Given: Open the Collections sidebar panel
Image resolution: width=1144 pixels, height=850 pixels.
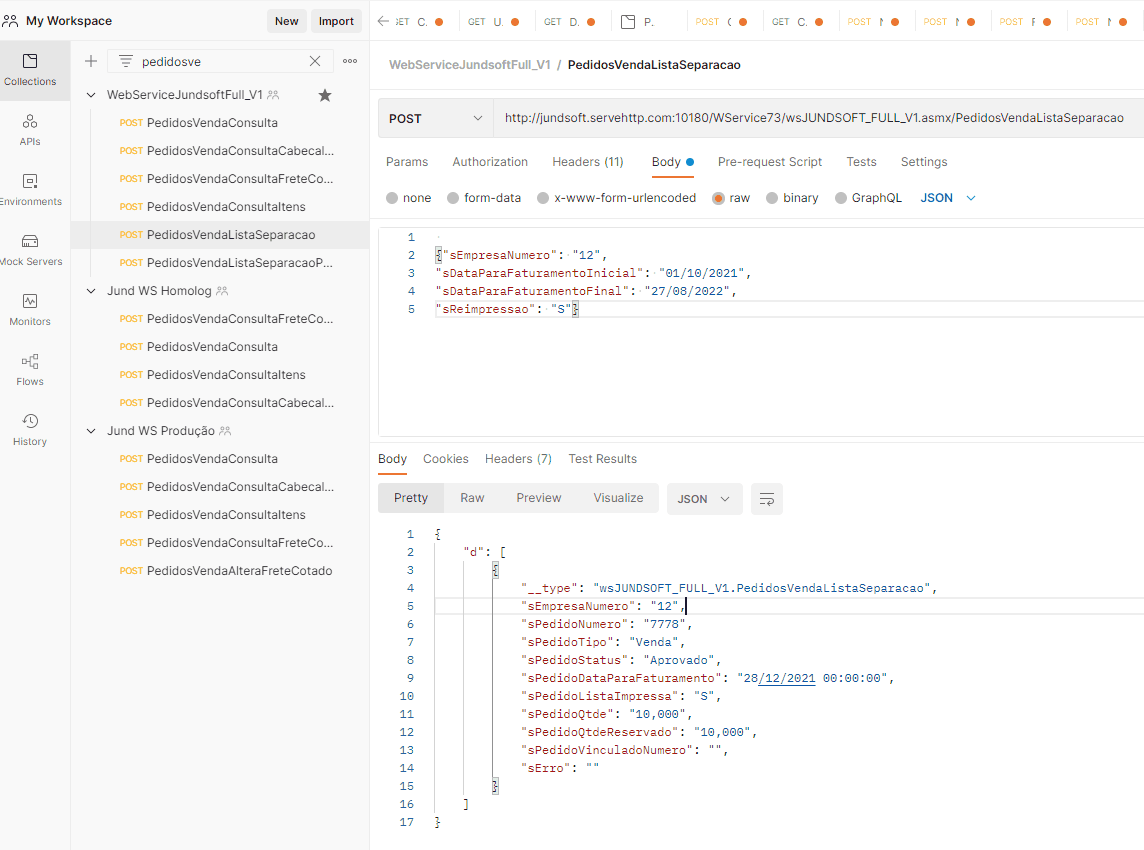Looking at the screenshot, I should [30, 69].
